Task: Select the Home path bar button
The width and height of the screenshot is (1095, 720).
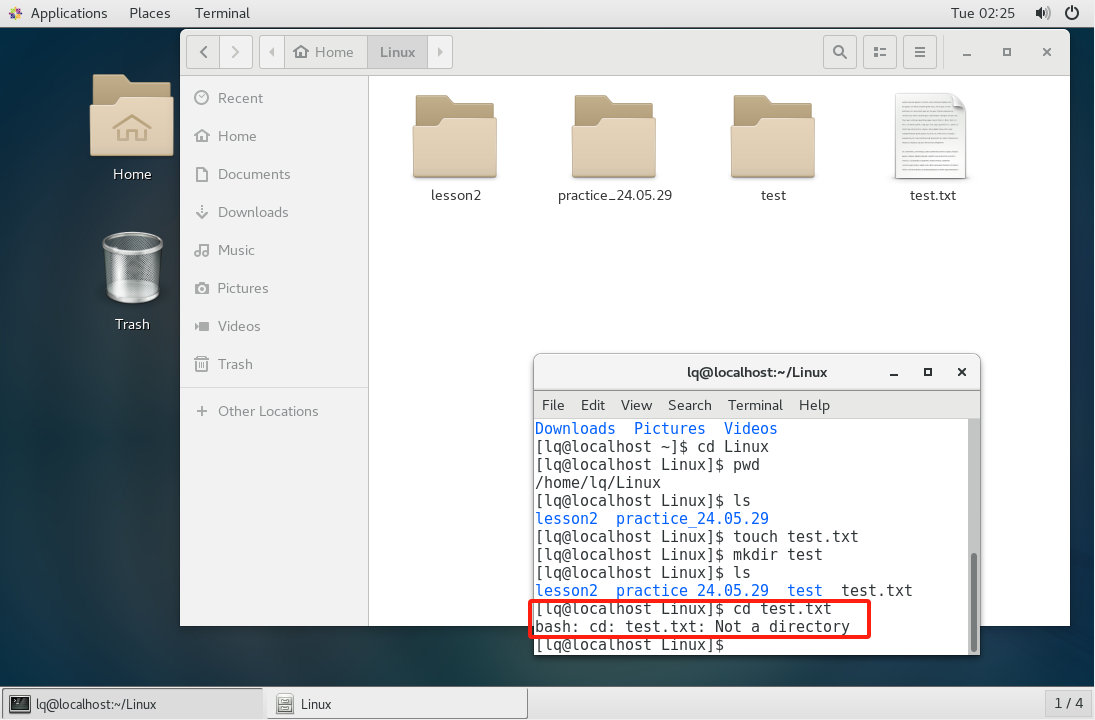Action: [325, 52]
